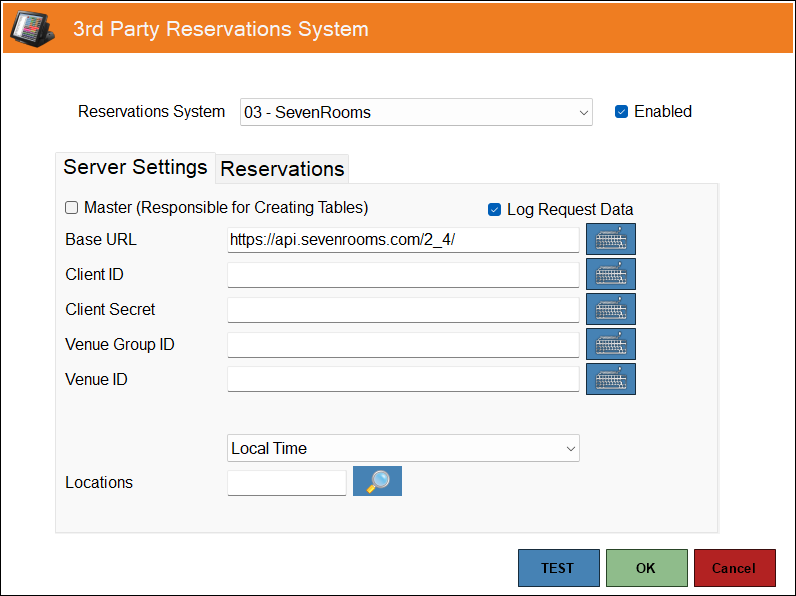This screenshot has height=596, width=796.
Task: Click the Locations text box
Action: pyautogui.click(x=287, y=483)
